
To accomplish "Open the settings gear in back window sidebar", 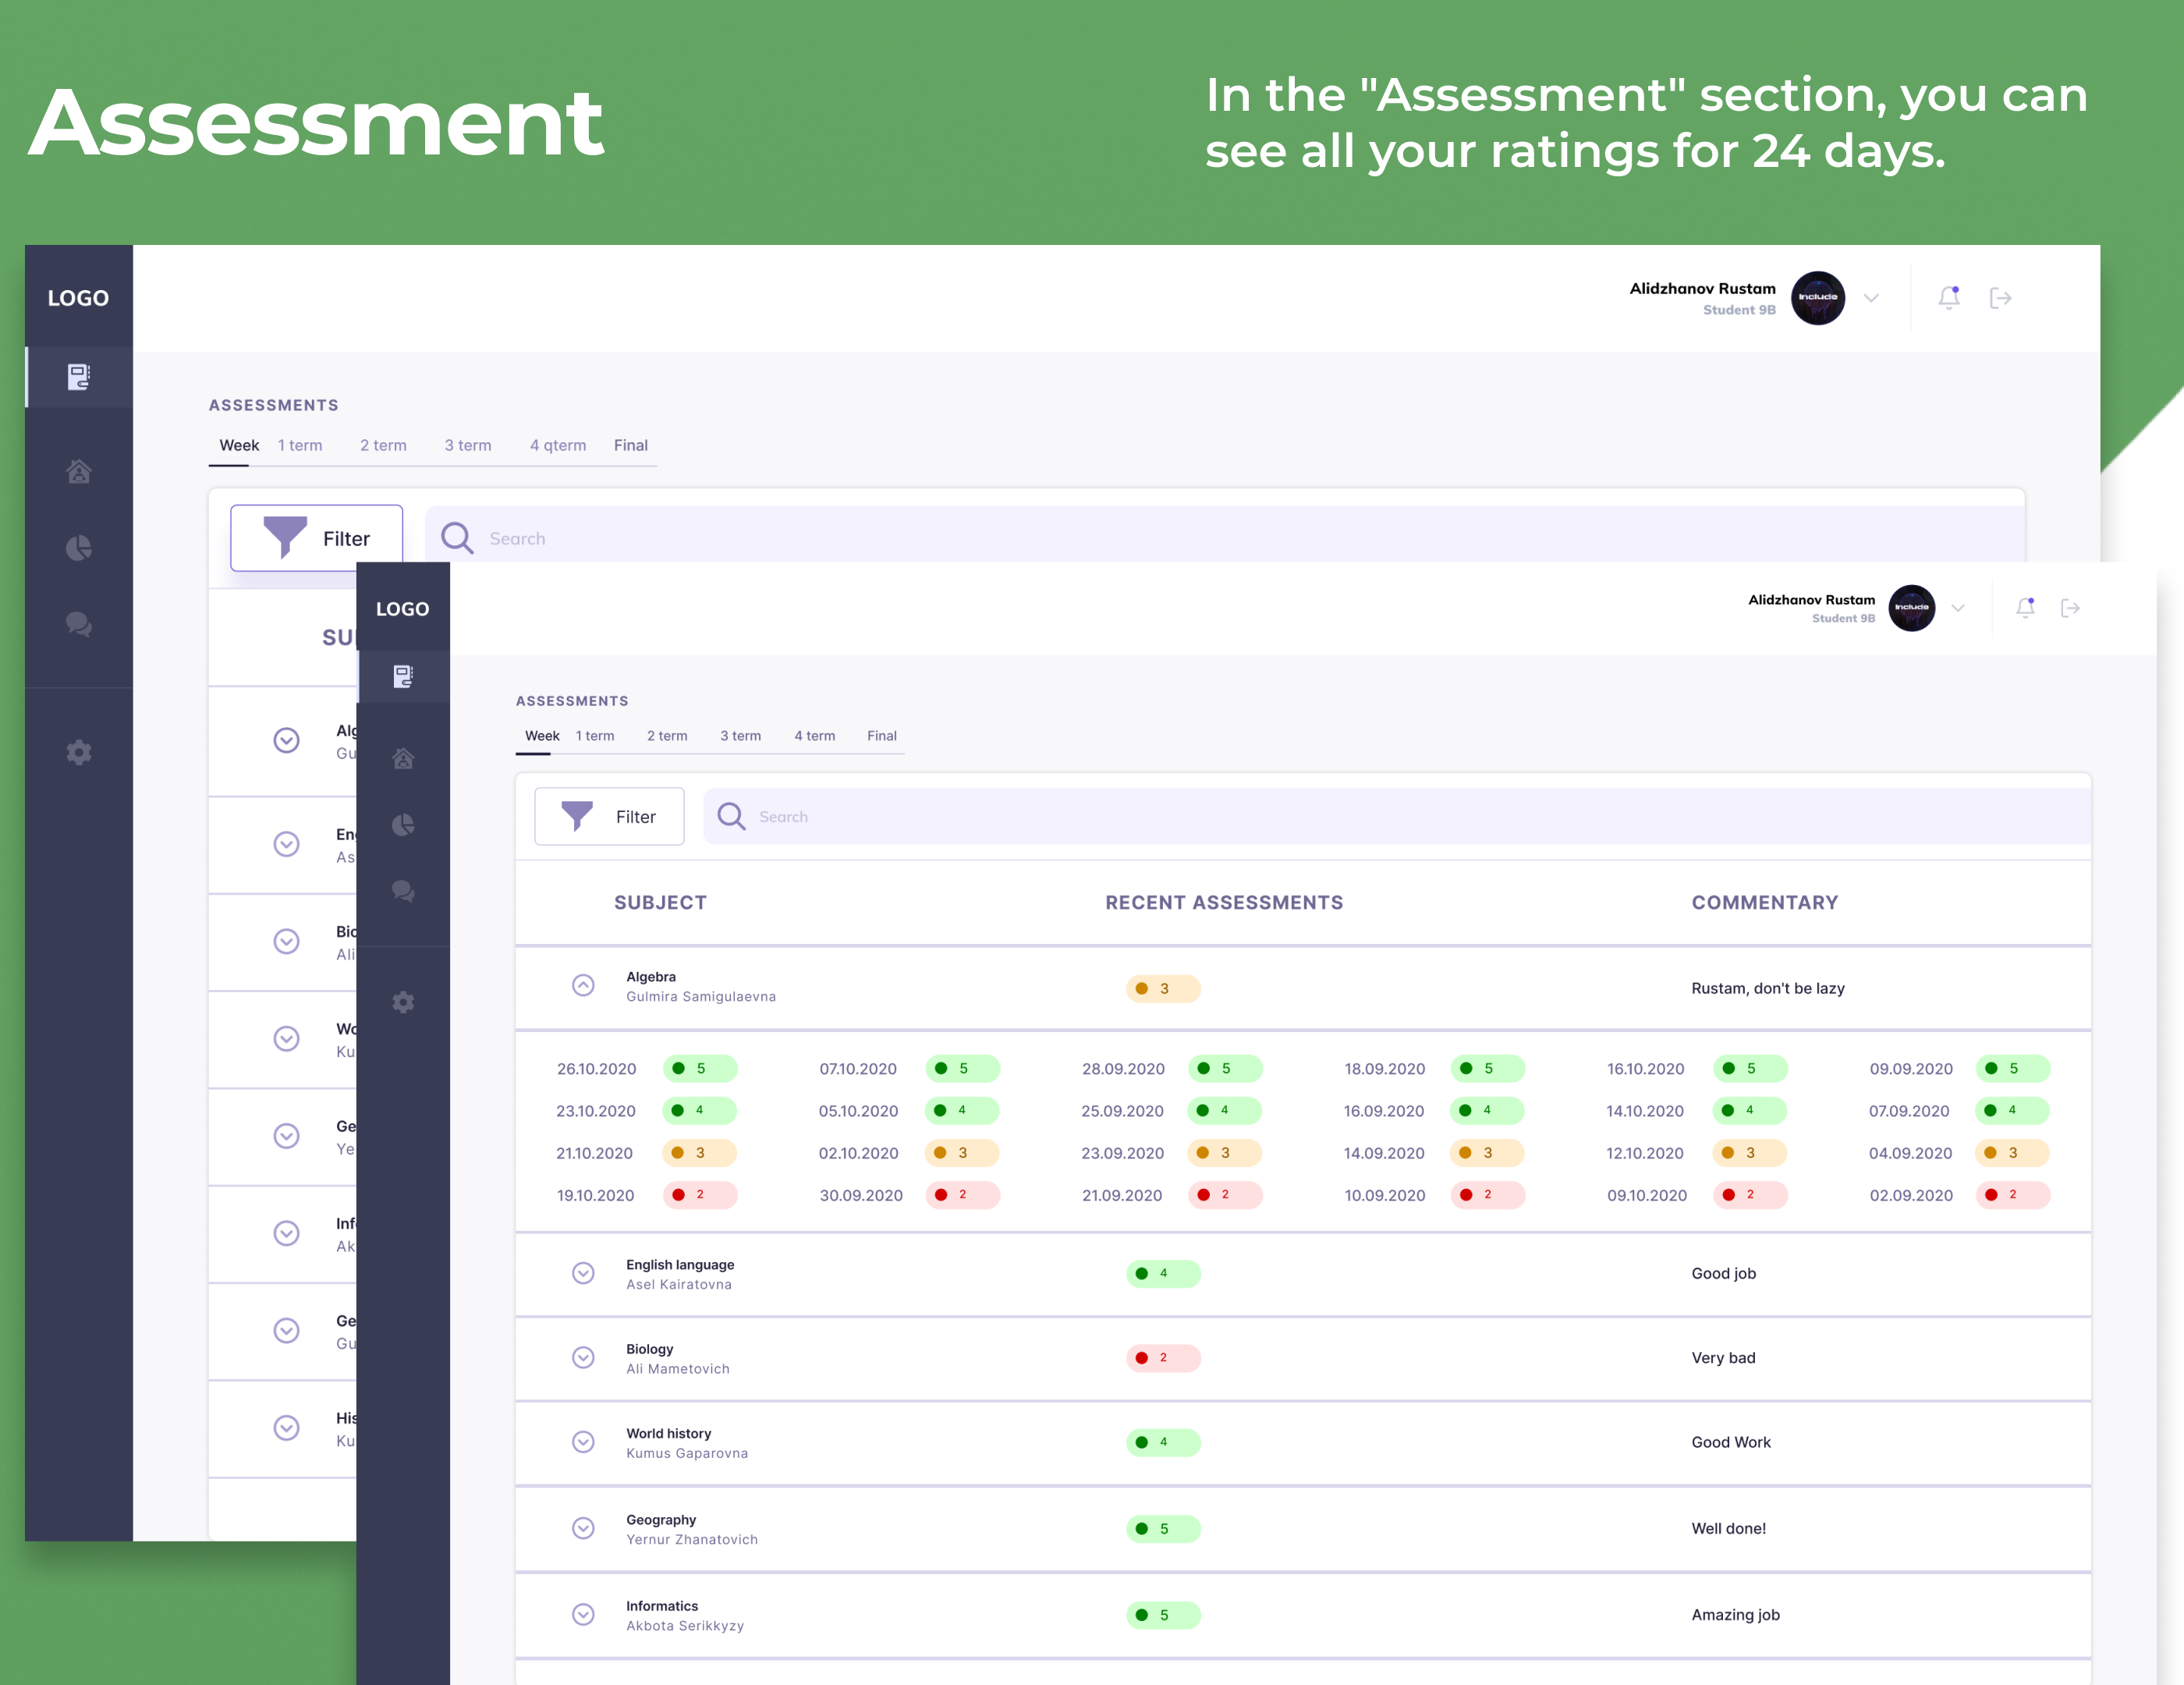I will tap(79, 752).
